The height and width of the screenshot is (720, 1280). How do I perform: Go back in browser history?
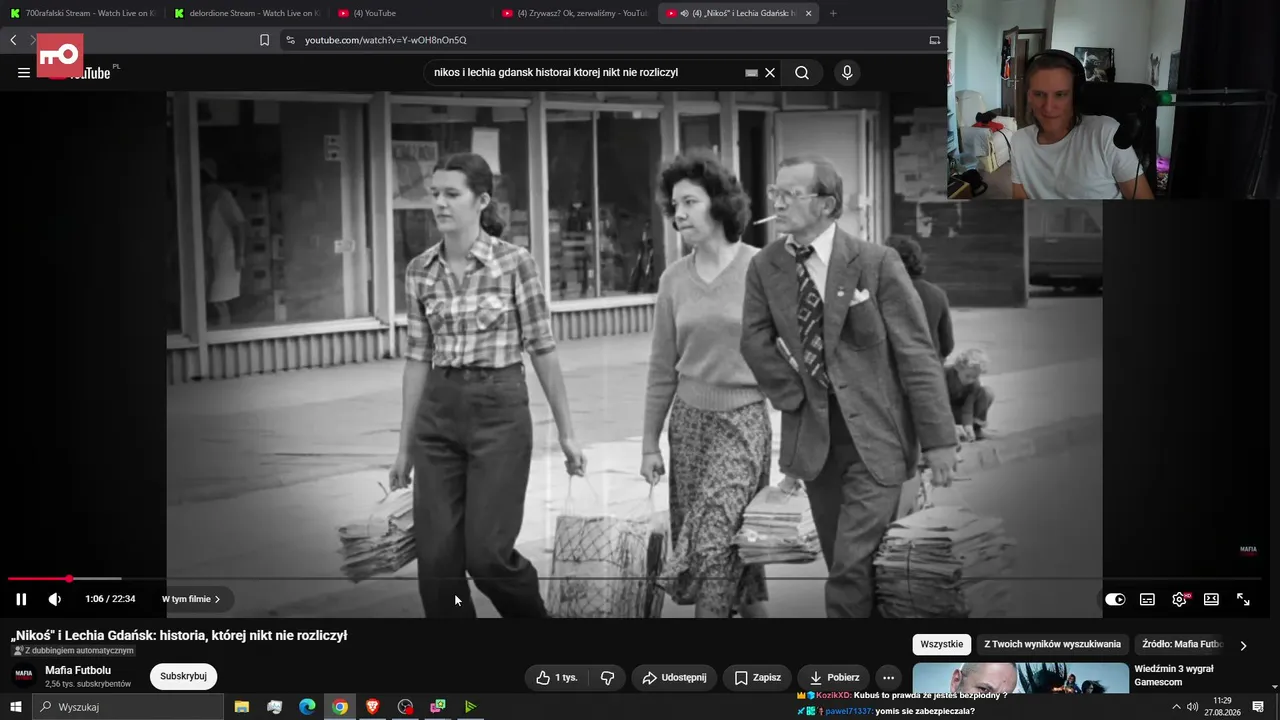coord(13,40)
